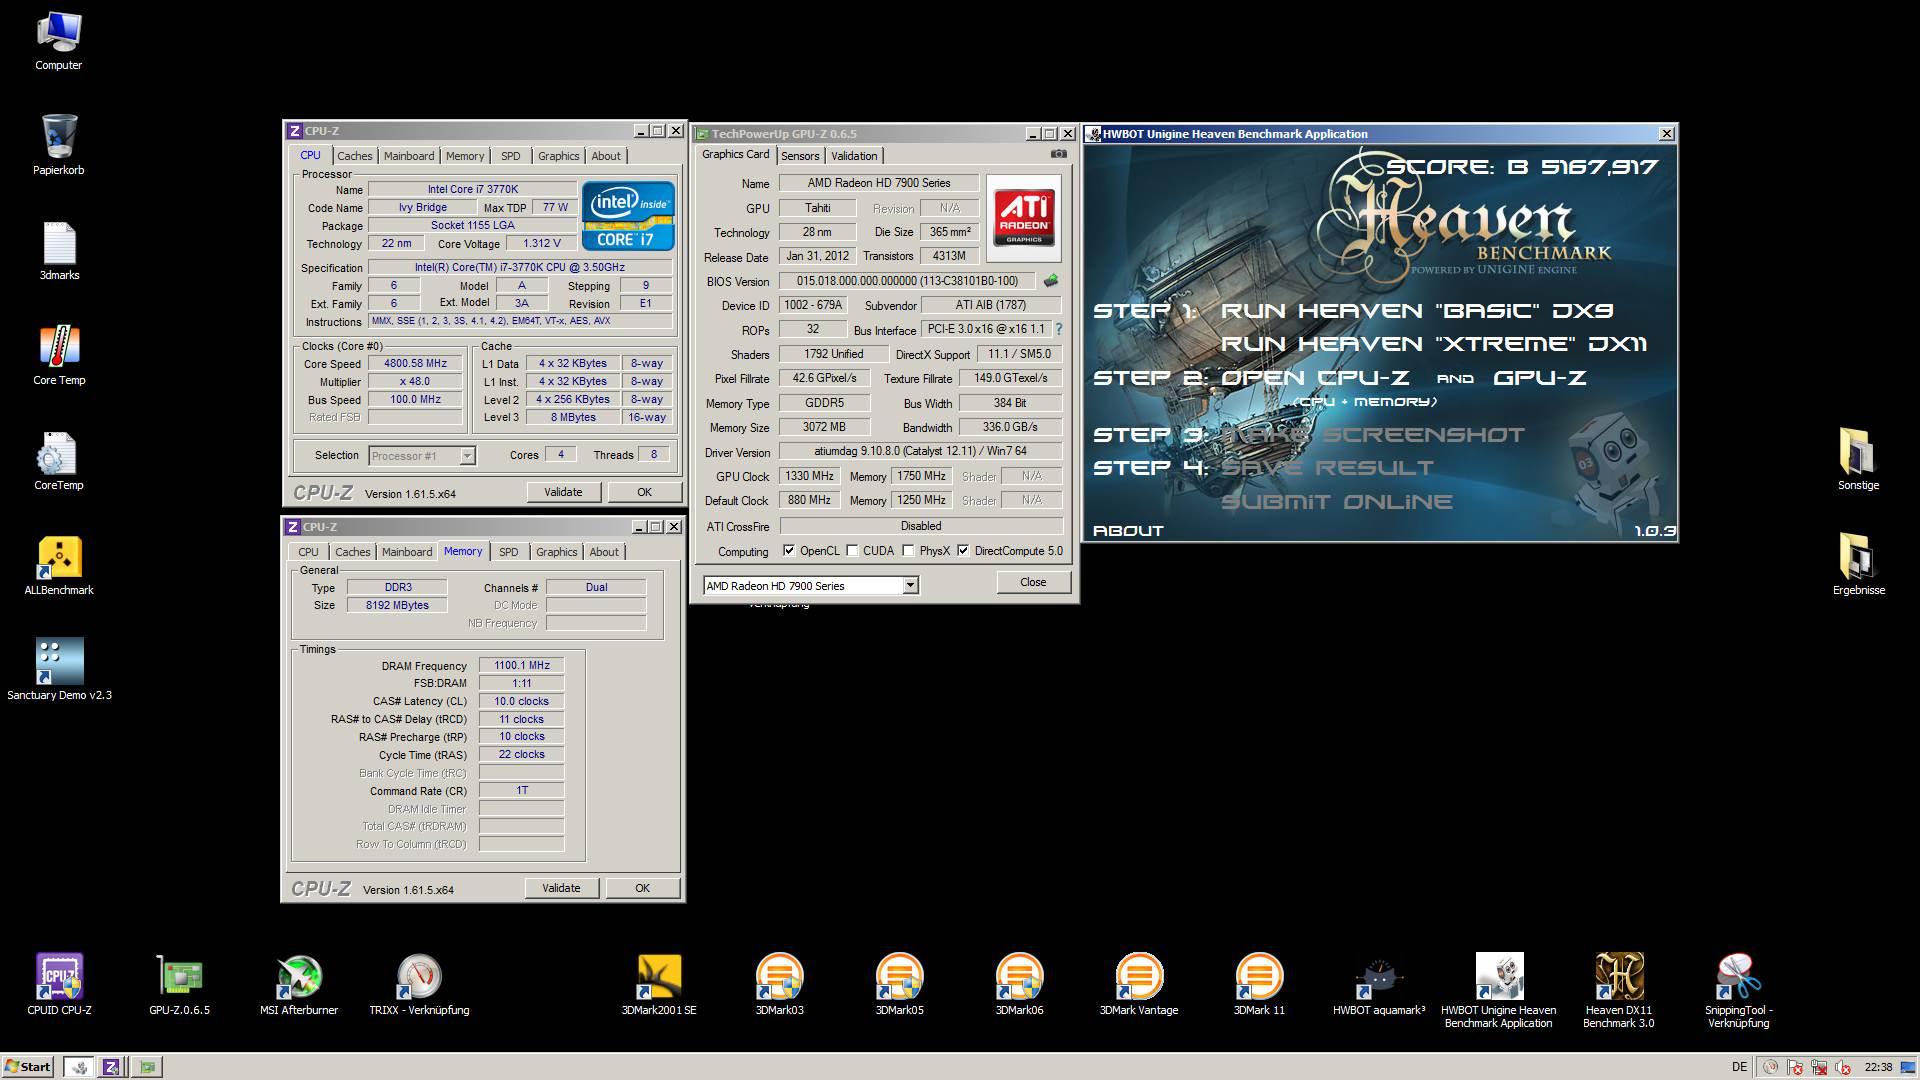This screenshot has width=1920, height=1080.
Task: Click Submit Online in Heaven app
Action: pos(1337,502)
